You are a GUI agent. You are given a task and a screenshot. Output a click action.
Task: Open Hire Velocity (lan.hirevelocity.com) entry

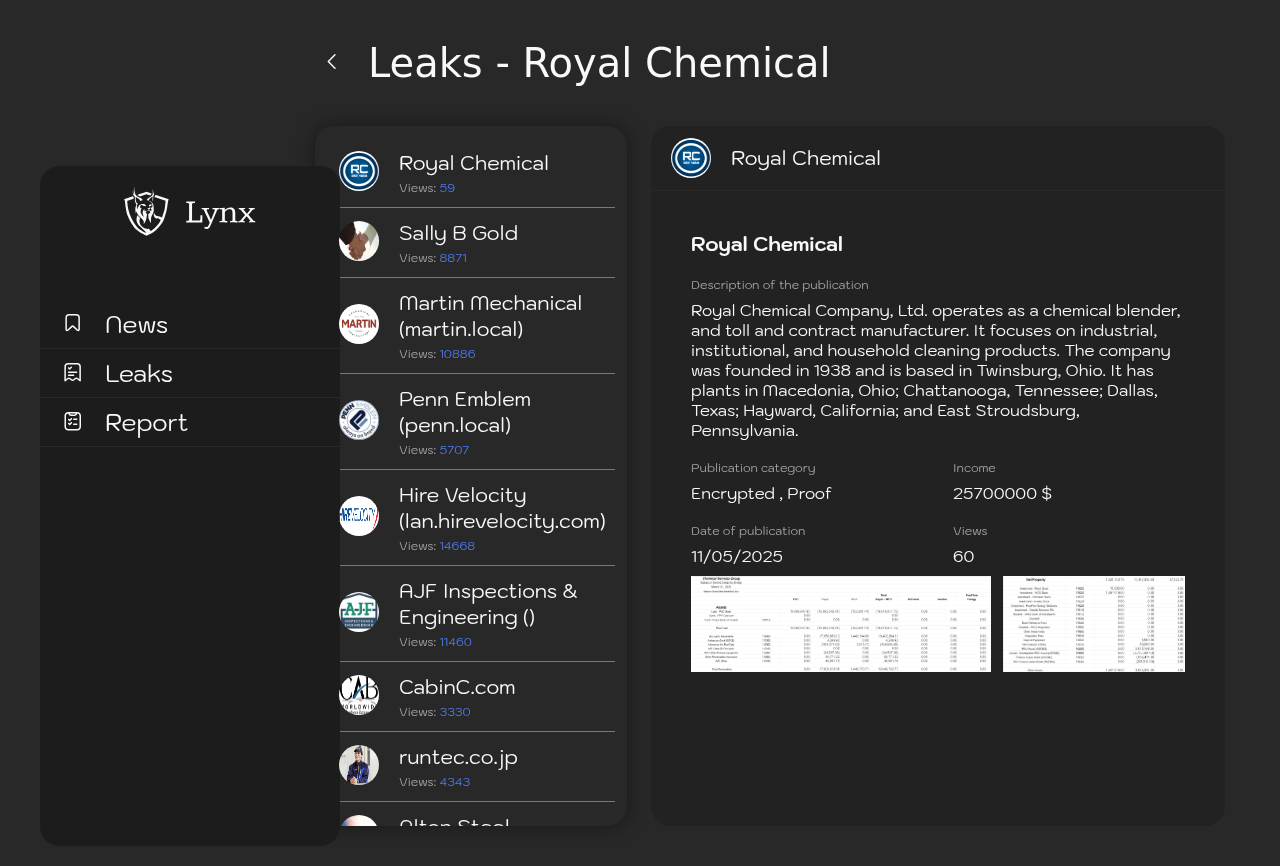(x=477, y=518)
